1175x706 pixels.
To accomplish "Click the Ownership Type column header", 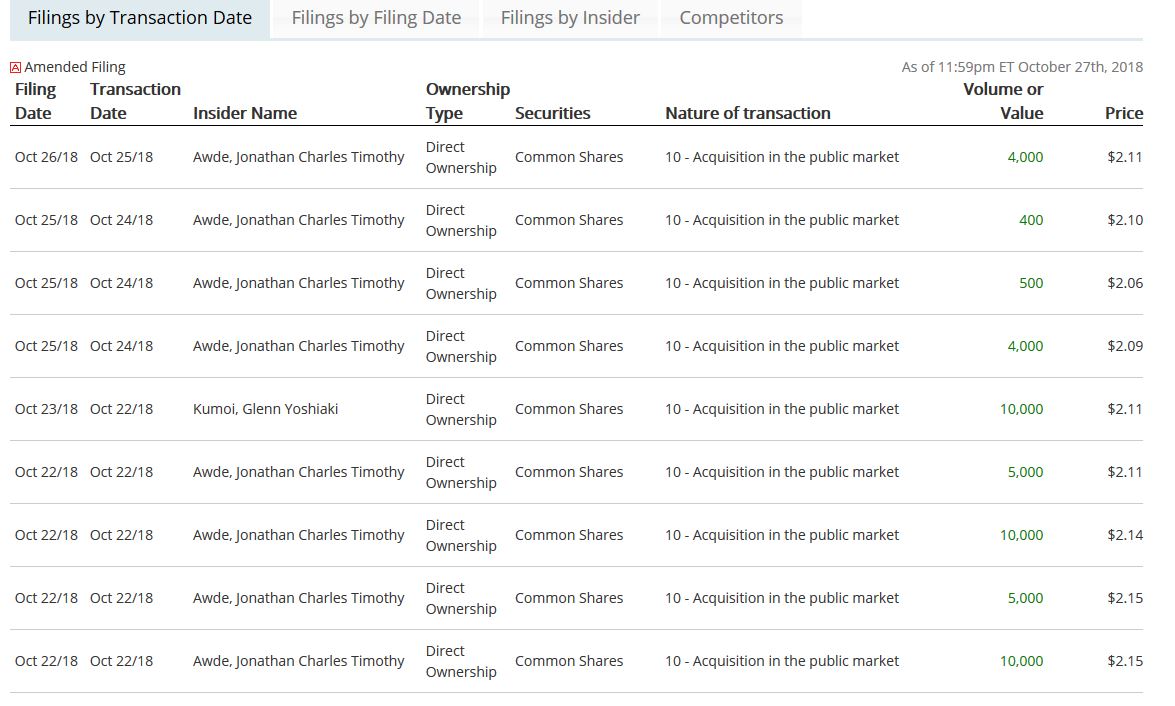I will pyautogui.click(x=467, y=101).
